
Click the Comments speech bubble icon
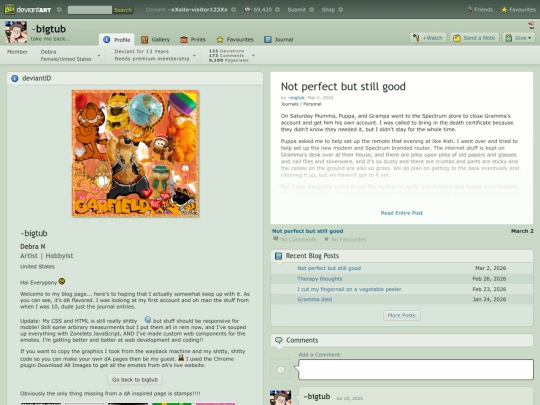[278, 340]
